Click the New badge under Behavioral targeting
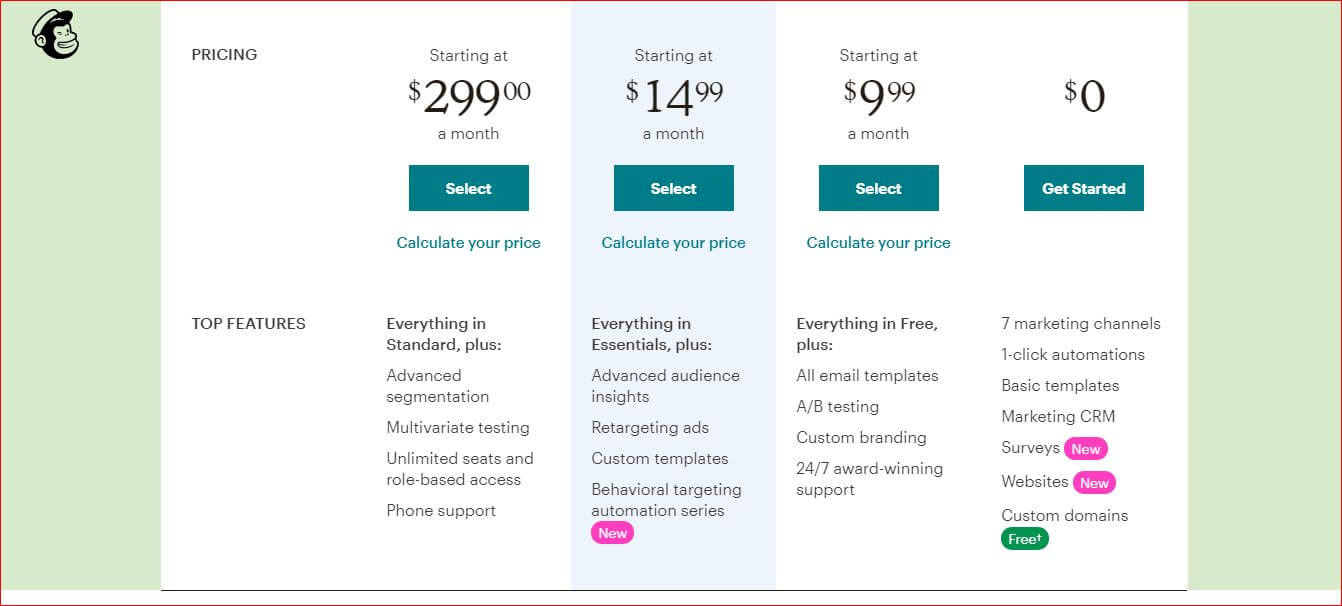This screenshot has height=606, width=1342. (612, 533)
